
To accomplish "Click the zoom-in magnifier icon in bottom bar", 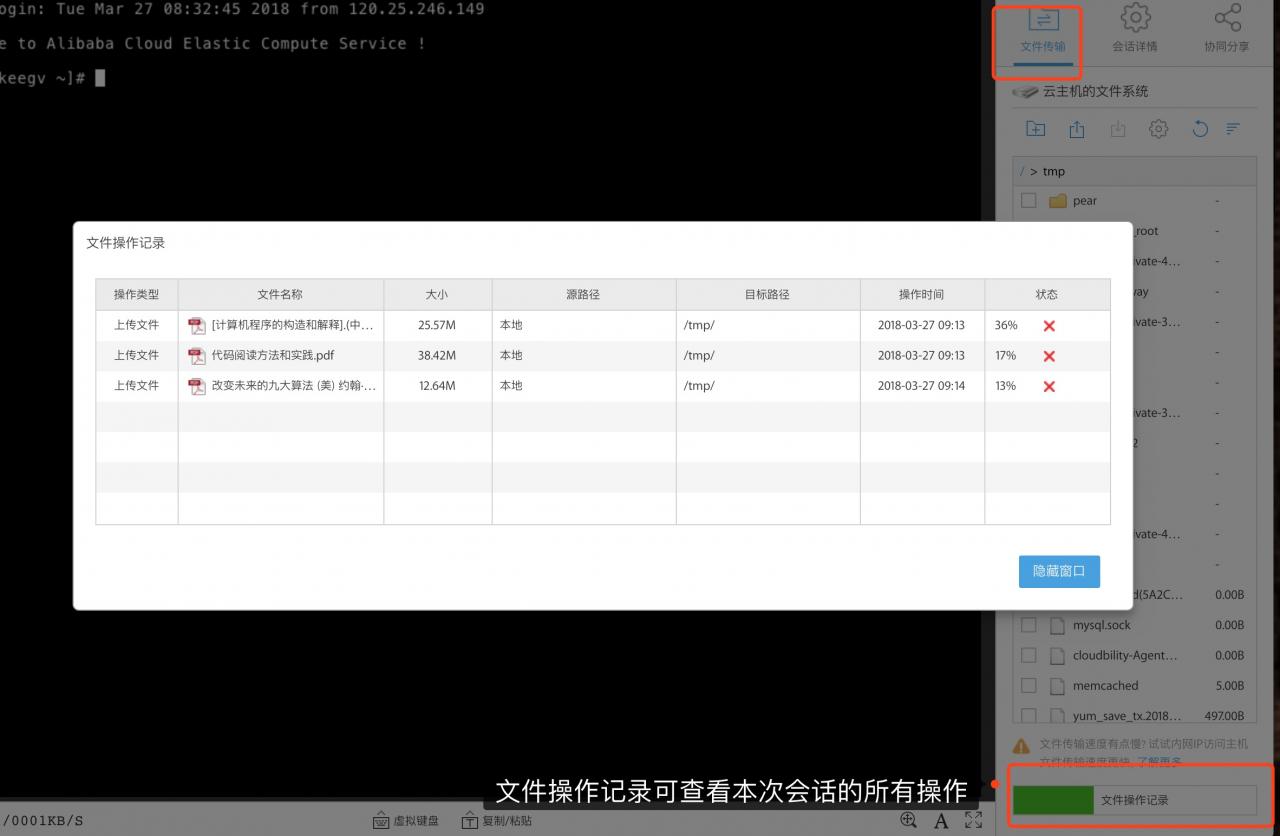I will pyautogui.click(x=909, y=820).
